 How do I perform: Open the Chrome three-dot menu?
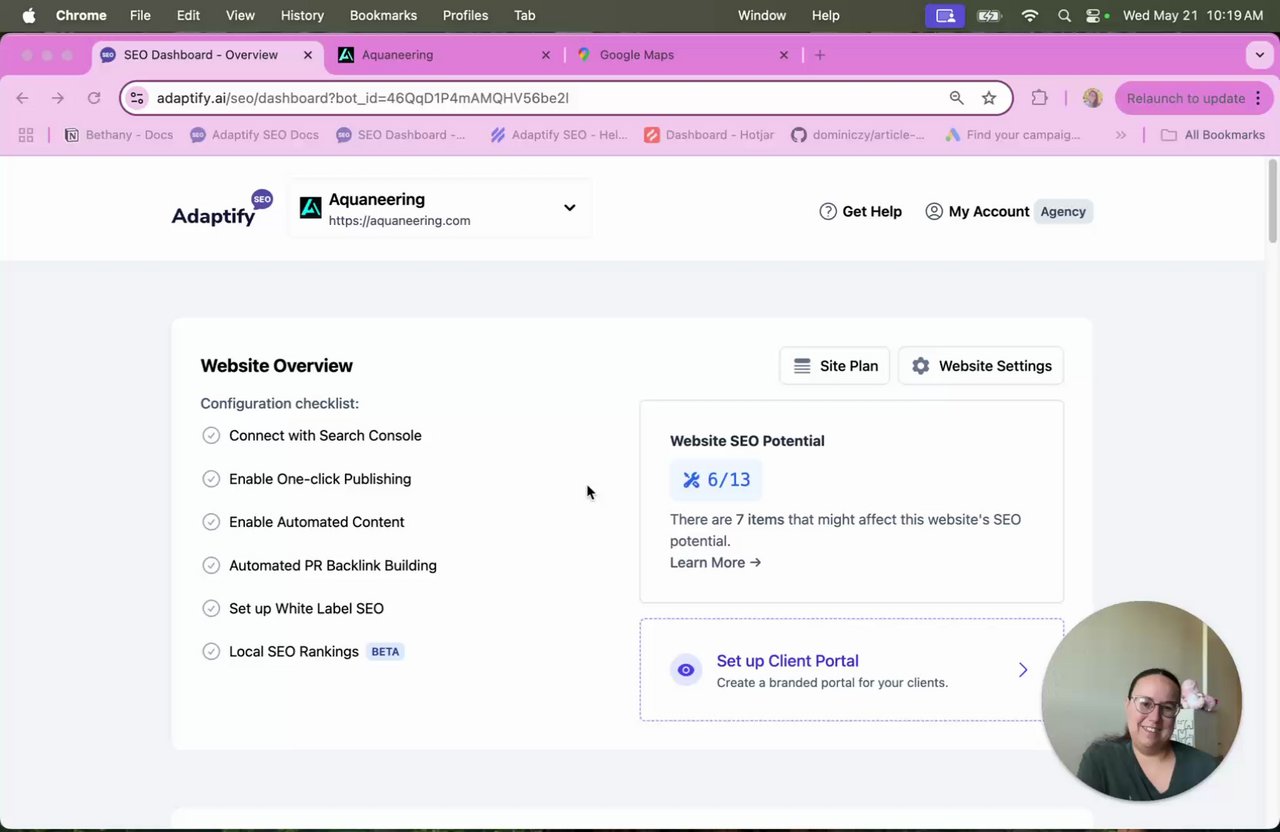coord(1259,98)
